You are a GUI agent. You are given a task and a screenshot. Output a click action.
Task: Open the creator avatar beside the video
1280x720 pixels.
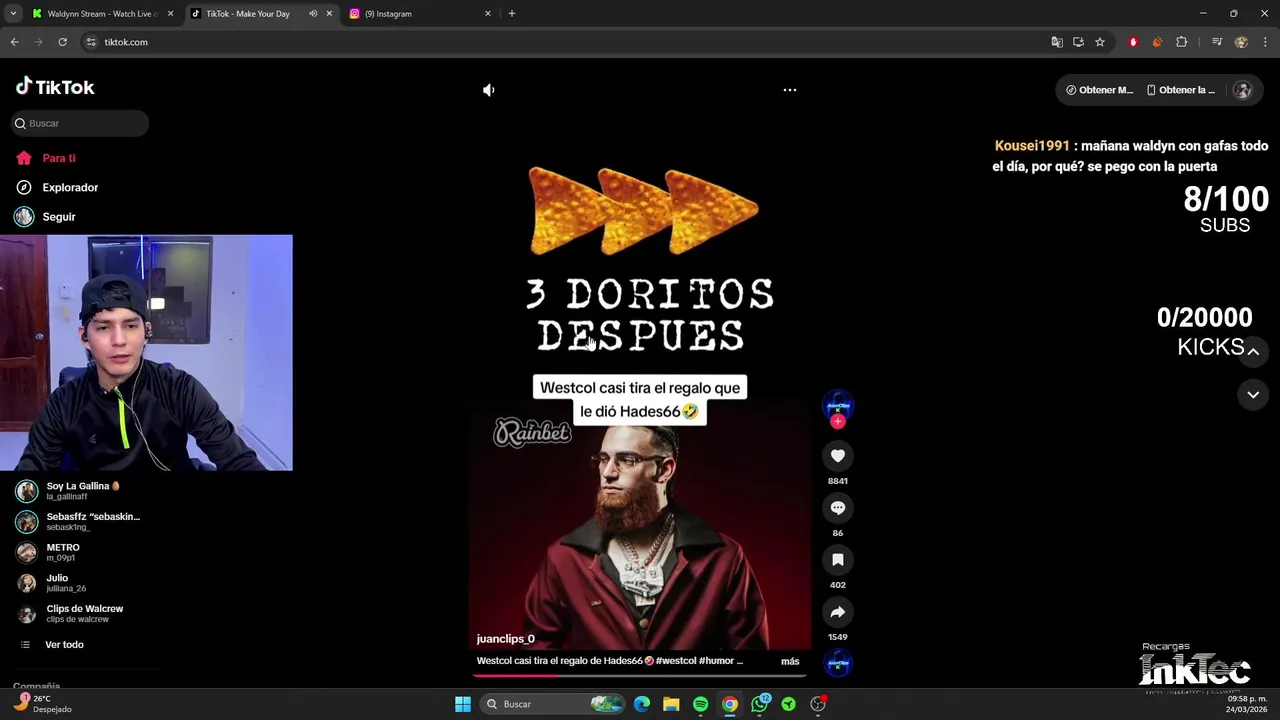click(838, 405)
